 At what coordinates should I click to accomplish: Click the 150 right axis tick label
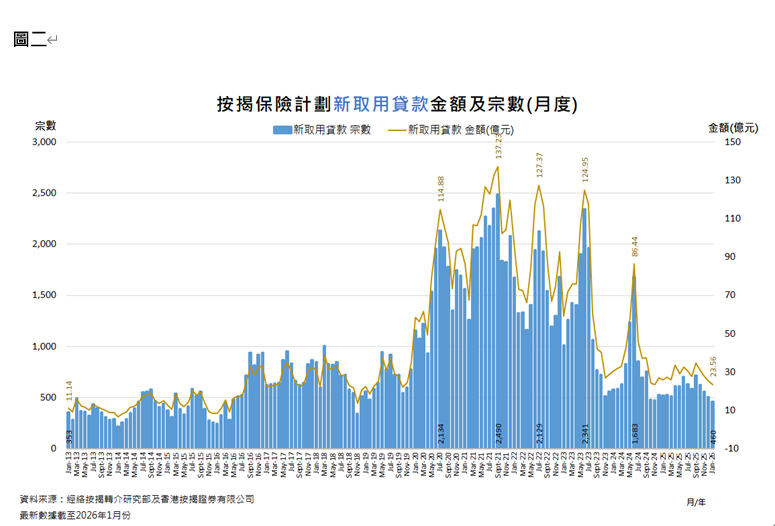(729, 142)
